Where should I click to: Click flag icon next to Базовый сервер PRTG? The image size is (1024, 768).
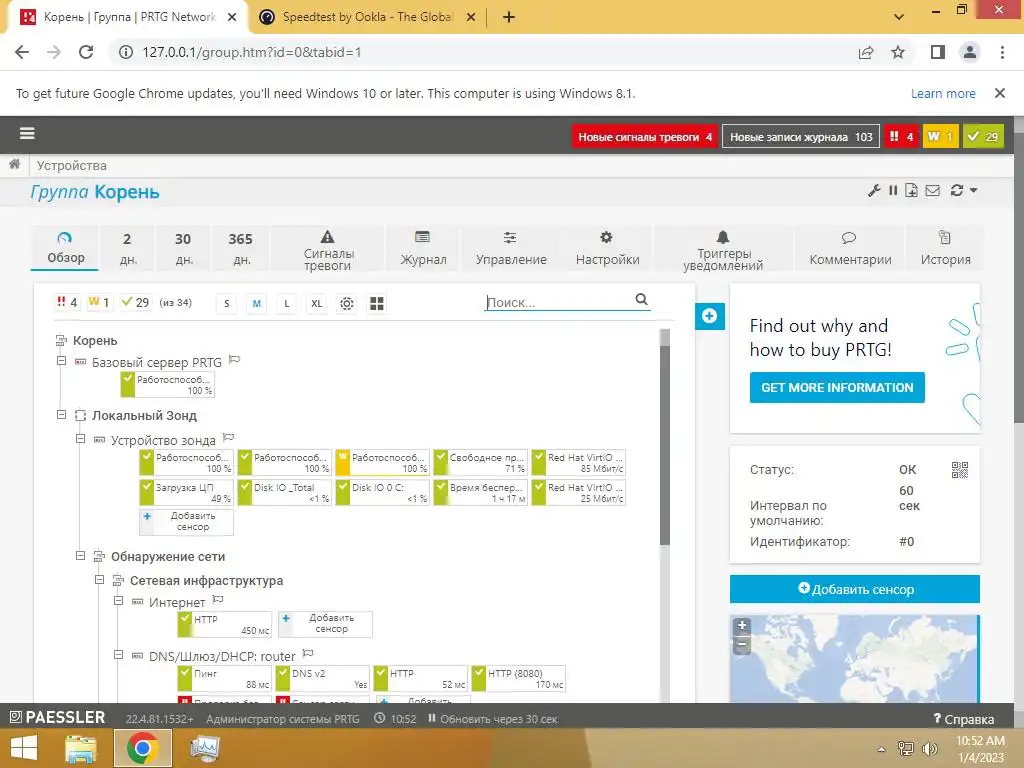pyautogui.click(x=234, y=360)
